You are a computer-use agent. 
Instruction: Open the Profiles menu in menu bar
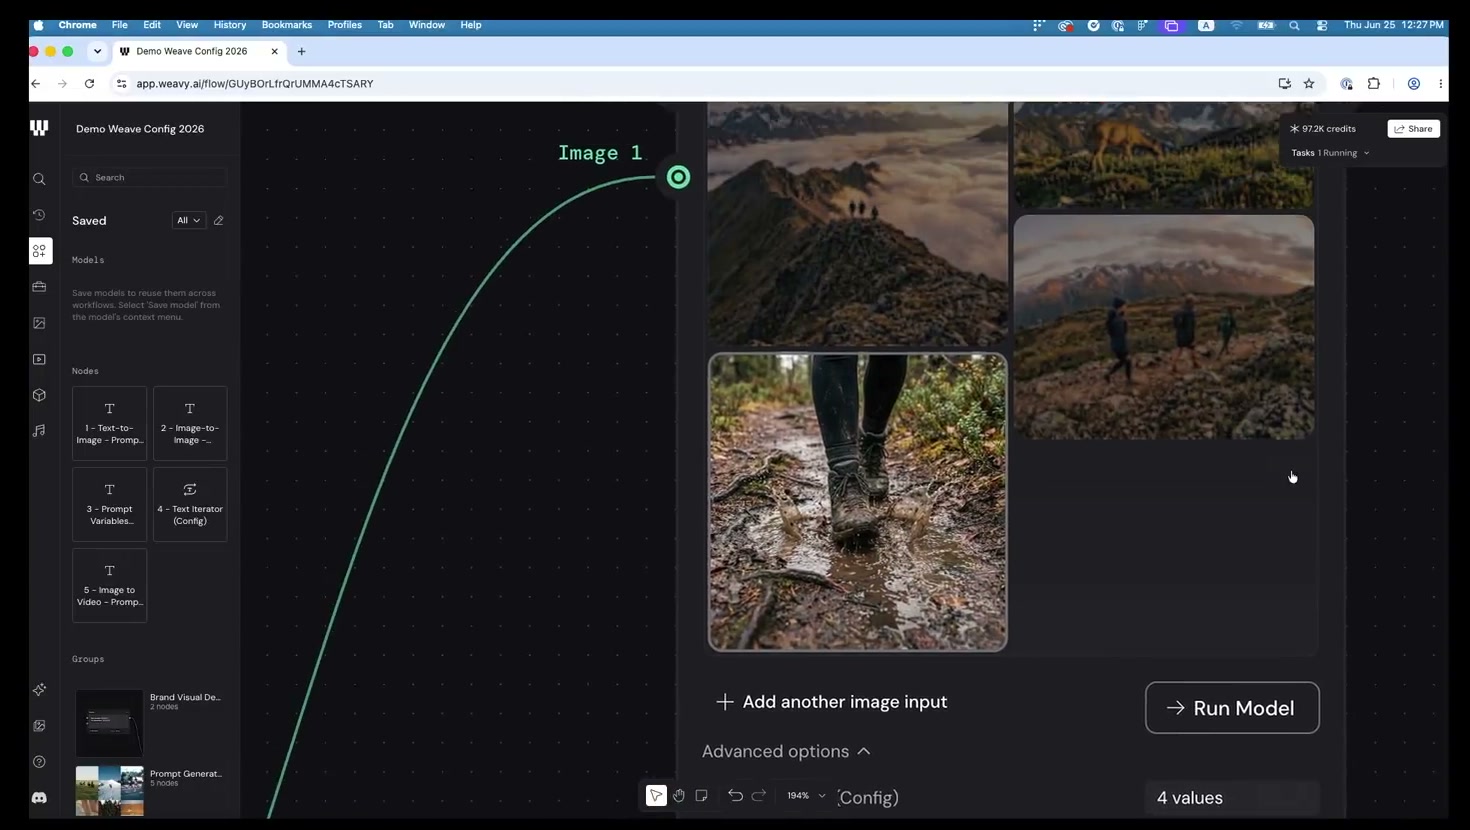click(345, 25)
